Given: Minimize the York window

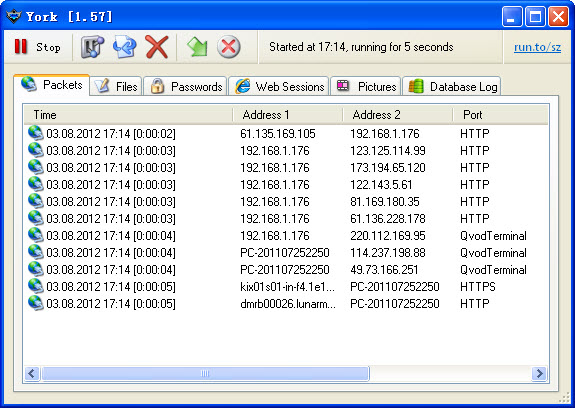Looking at the screenshot, I should click(x=512, y=16).
